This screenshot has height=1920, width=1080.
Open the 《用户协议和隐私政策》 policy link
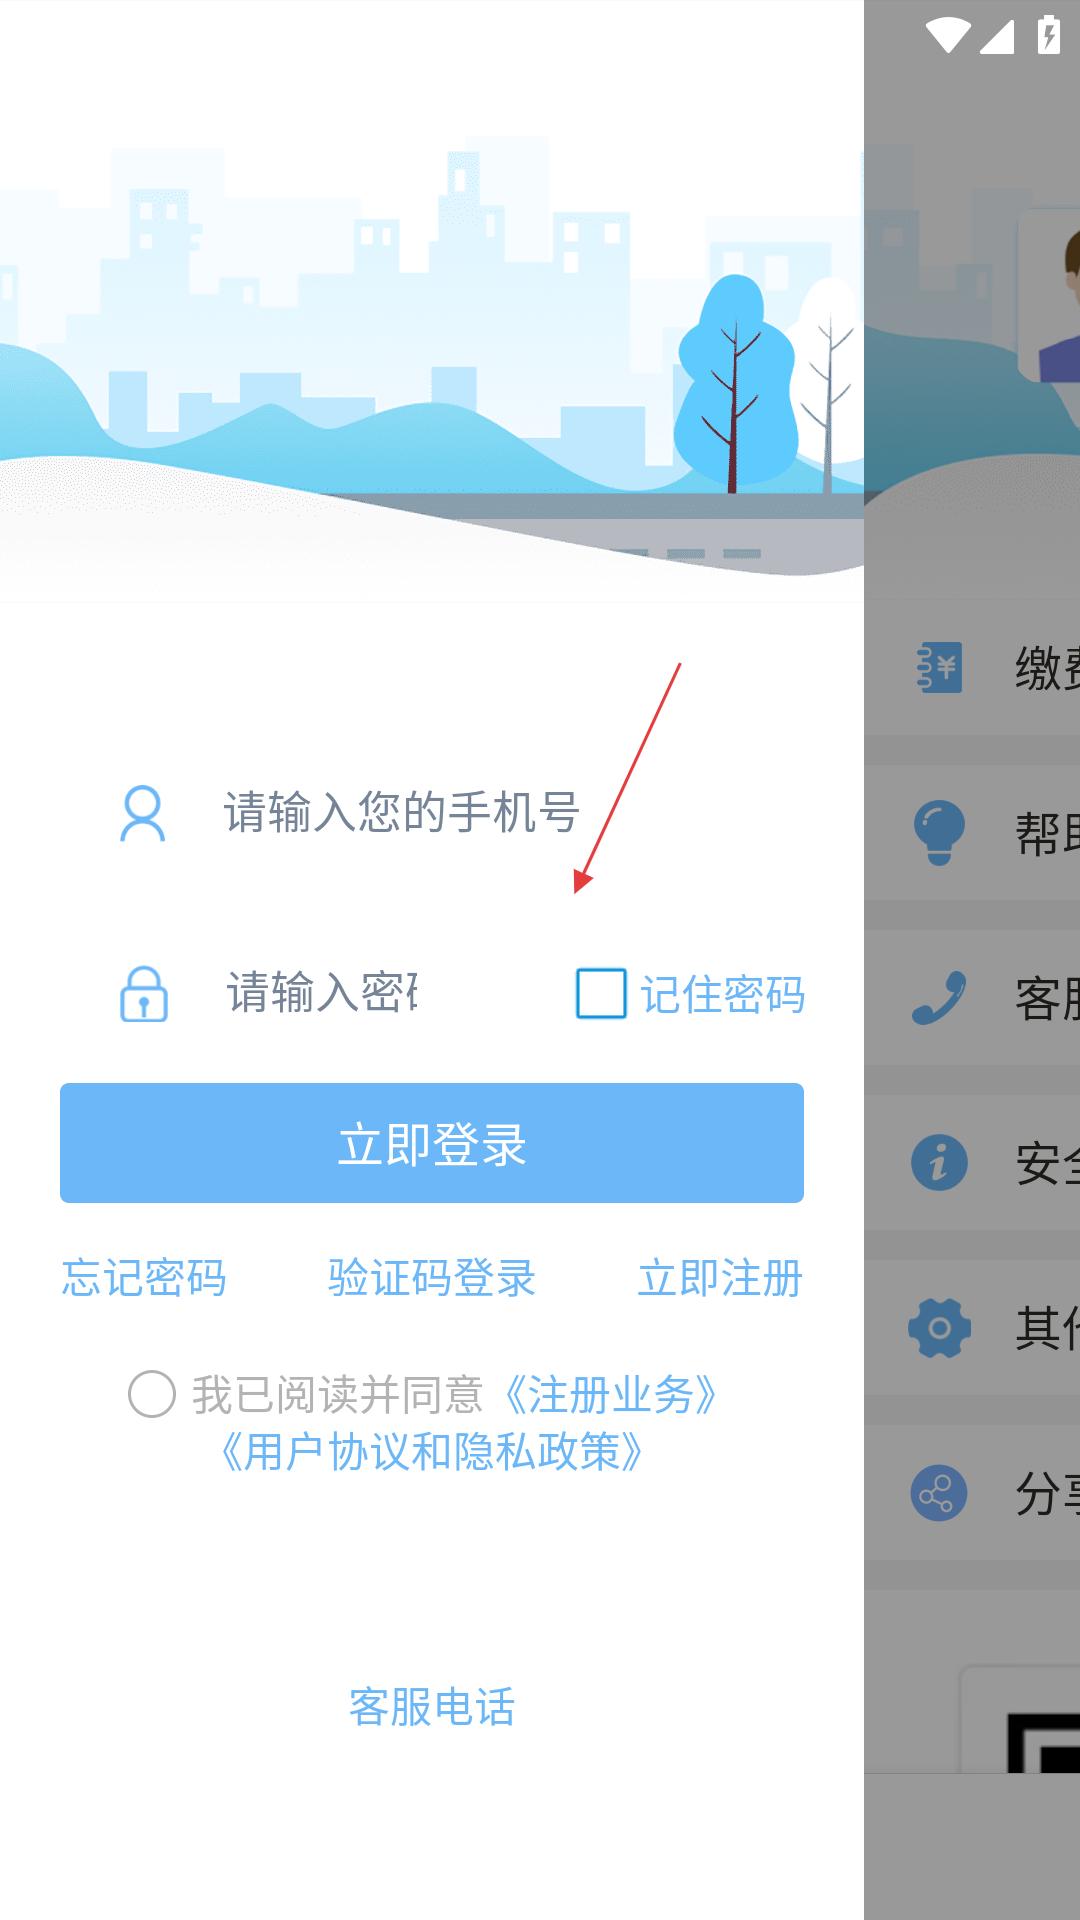point(431,1452)
